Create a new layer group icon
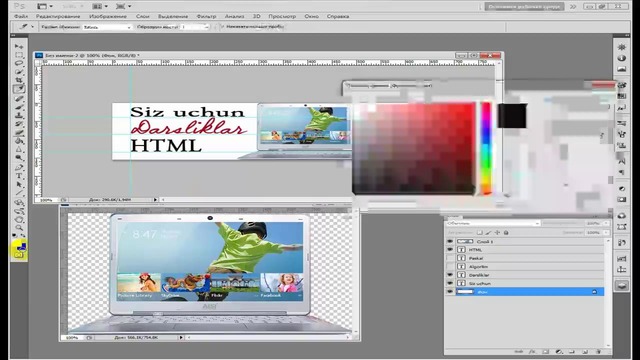The width and height of the screenshot is (640, 360). [x=572, y=351]
